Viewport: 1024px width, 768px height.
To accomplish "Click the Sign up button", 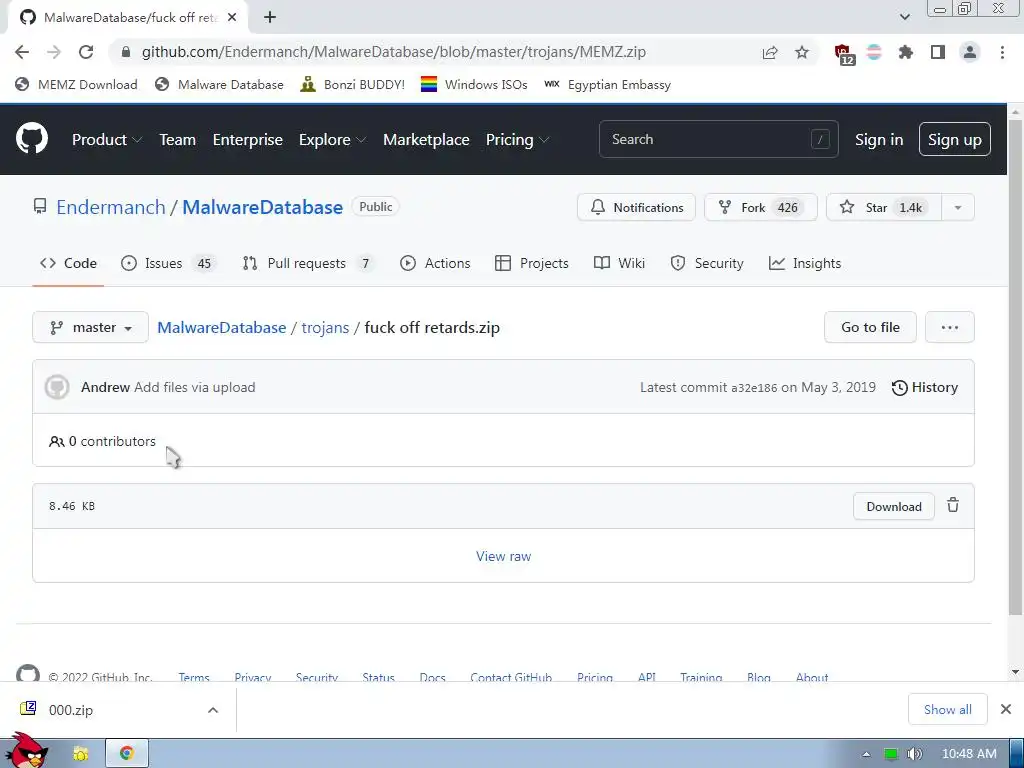I will tap(955, 139).
